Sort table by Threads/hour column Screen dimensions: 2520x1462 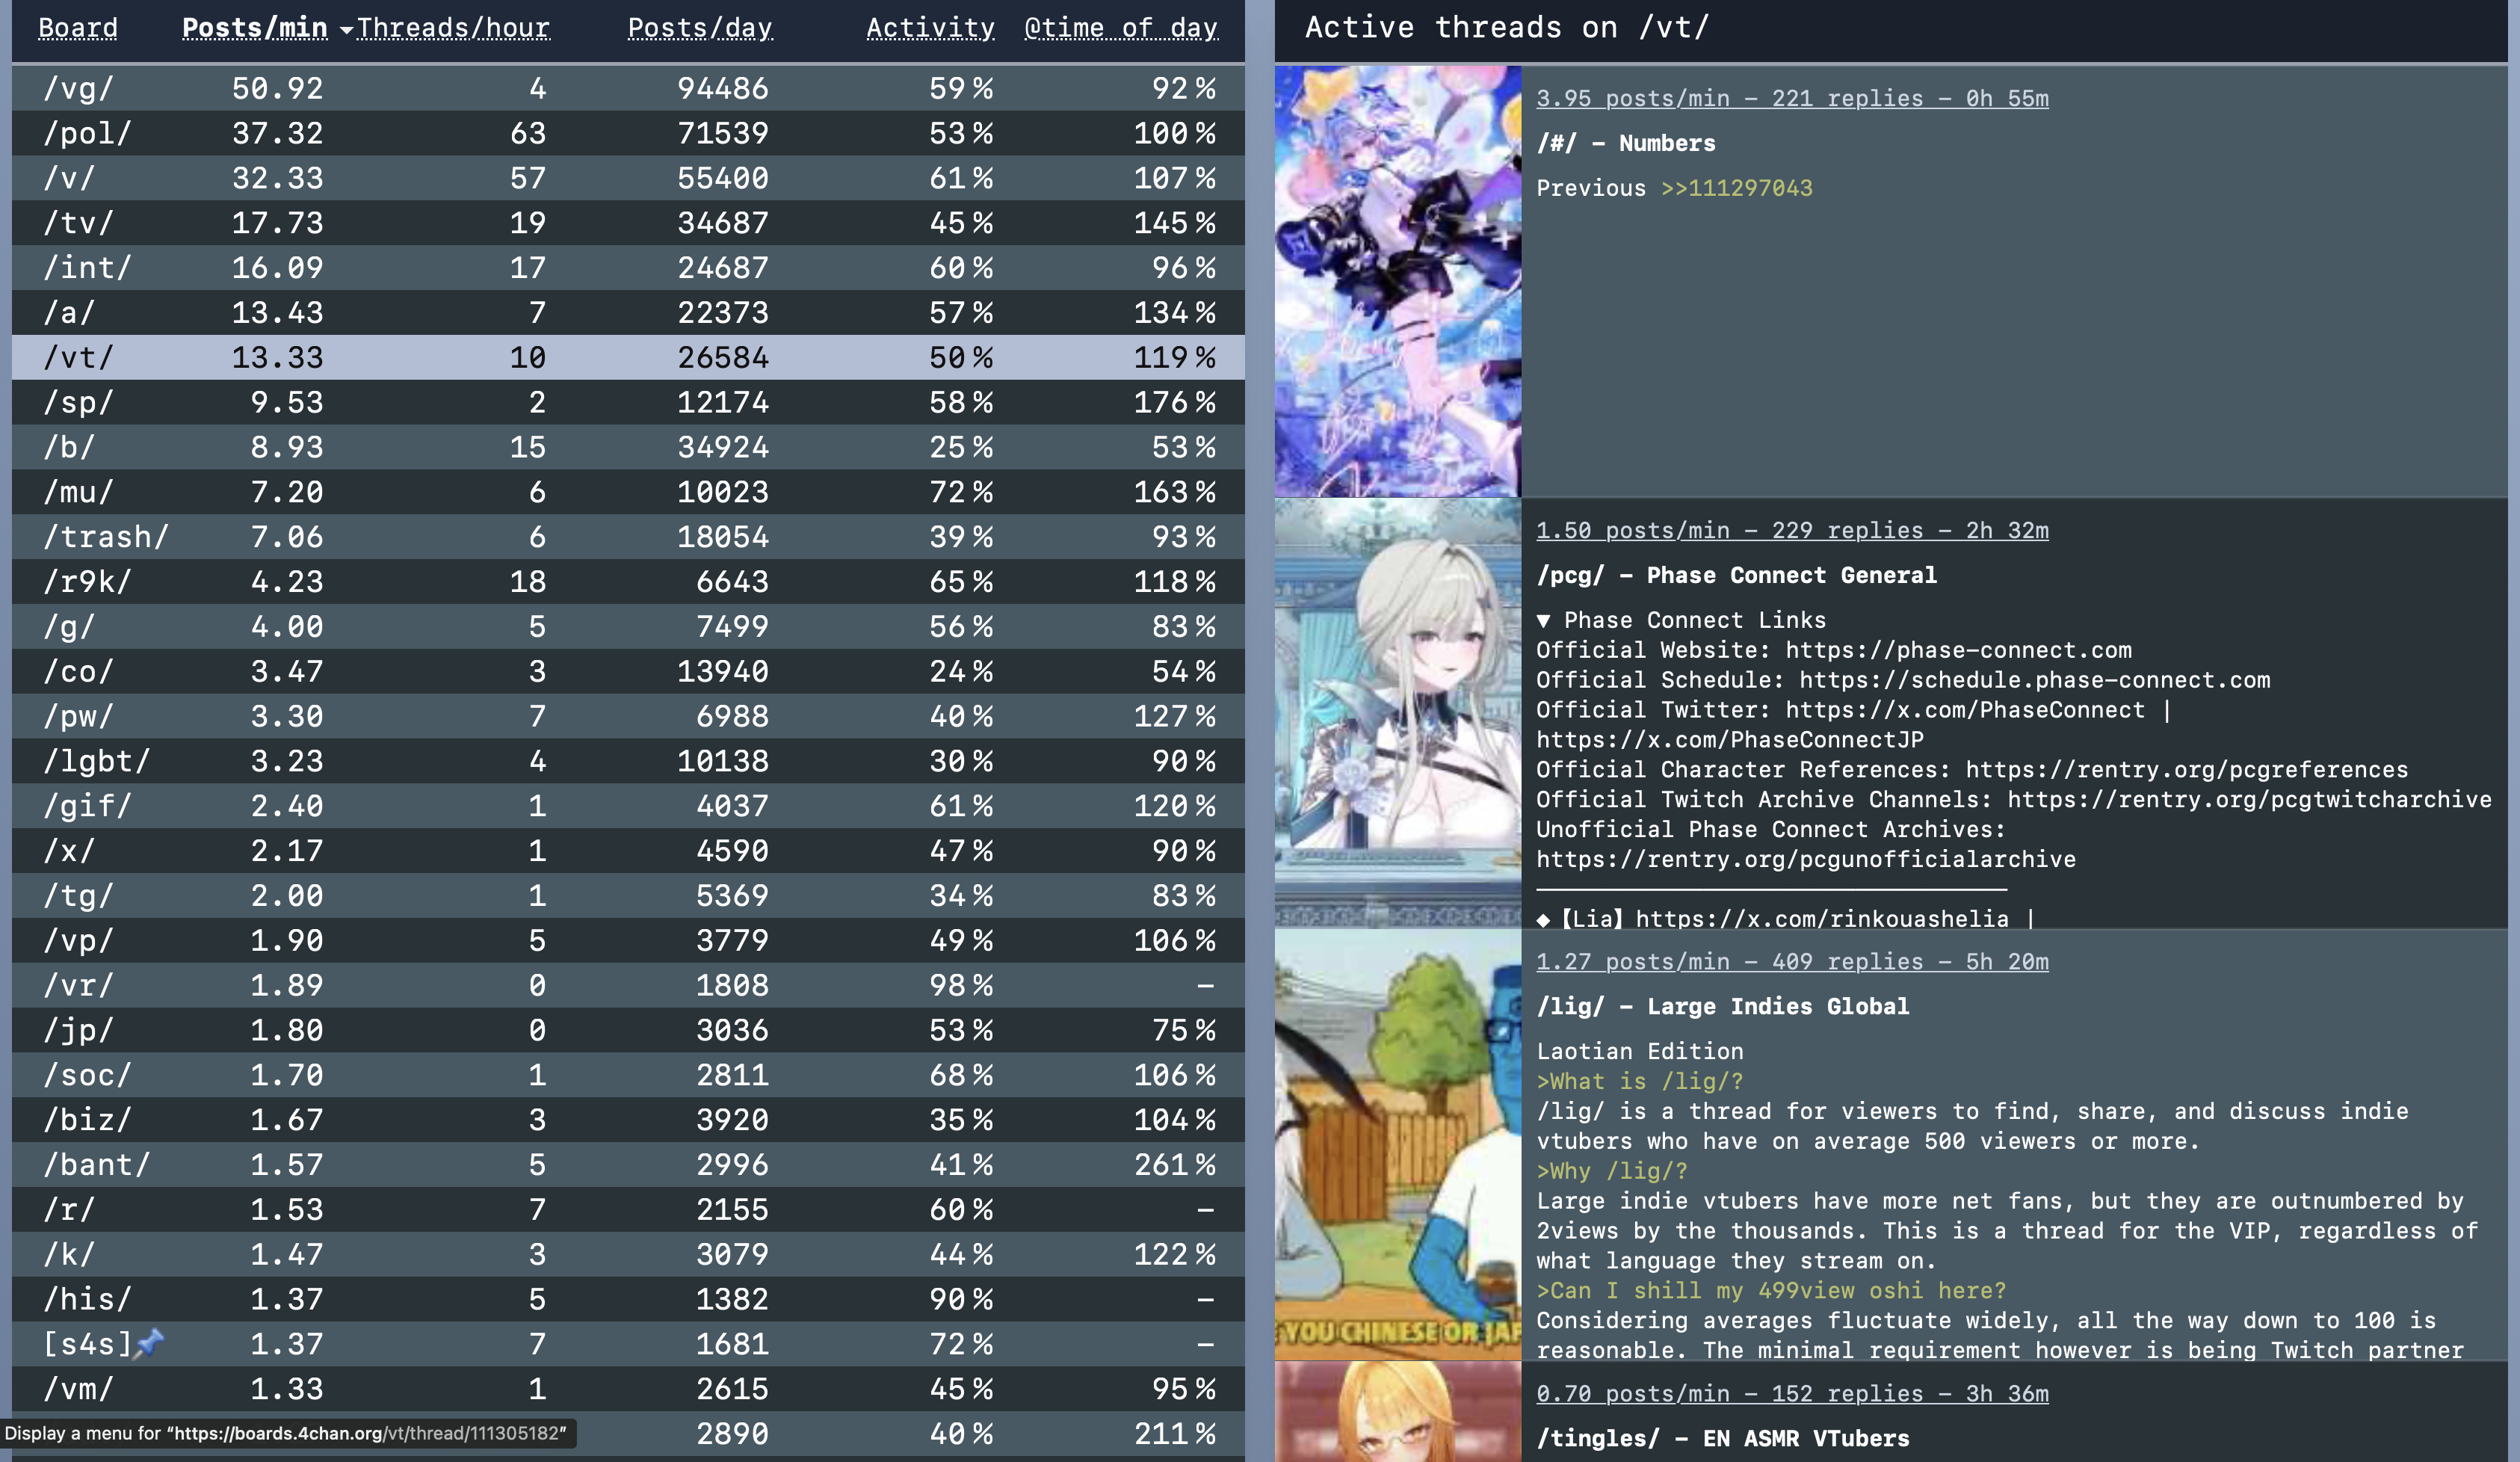[x=453, y=28]
